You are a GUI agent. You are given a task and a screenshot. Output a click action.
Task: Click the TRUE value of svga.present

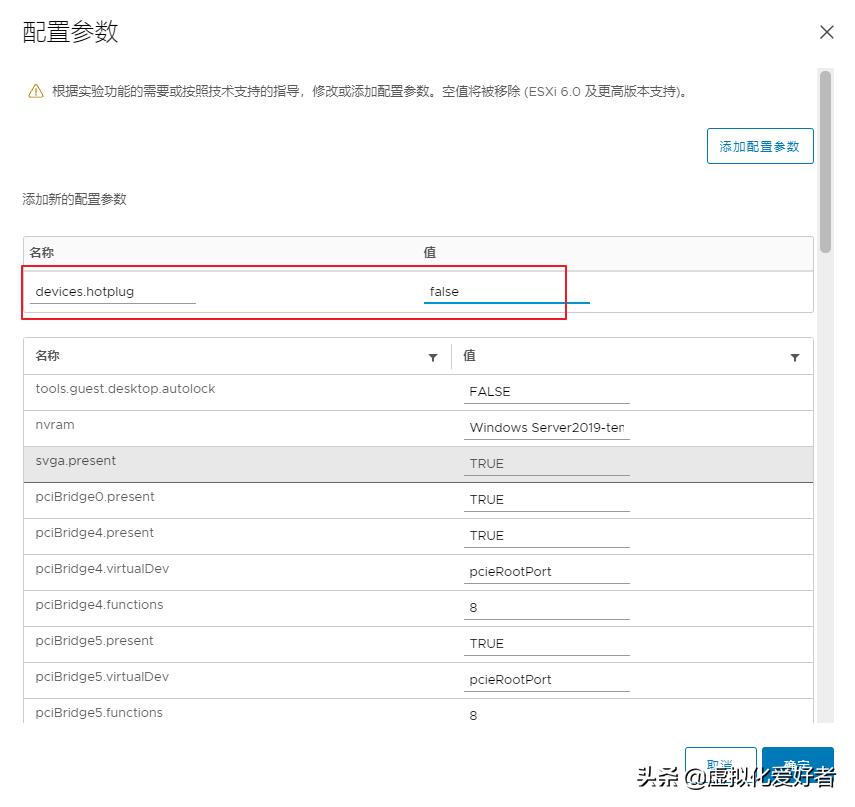point(545,463)
